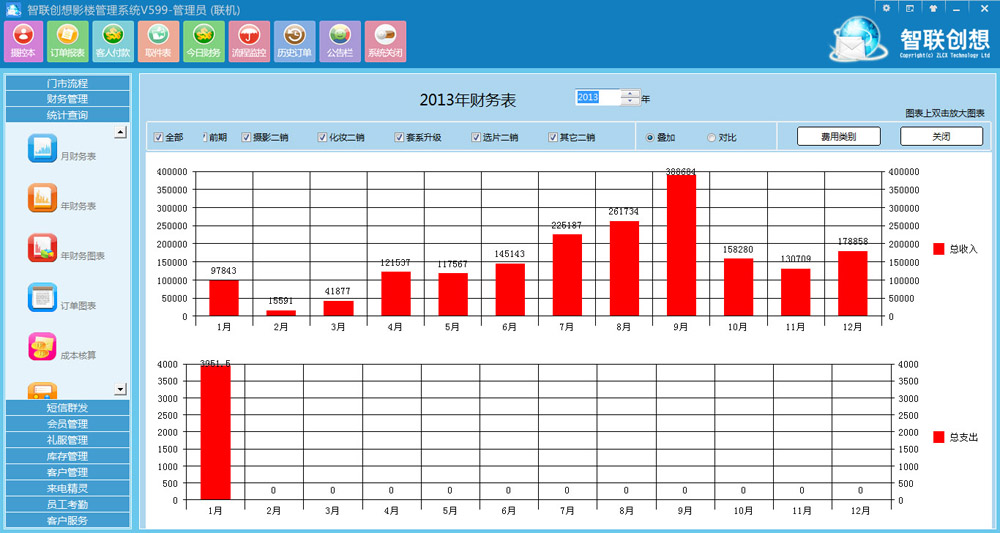Expand the 库存管理 sidebar section
The height and width of the screenshot is (533, 1000).
tap(67, 456)
